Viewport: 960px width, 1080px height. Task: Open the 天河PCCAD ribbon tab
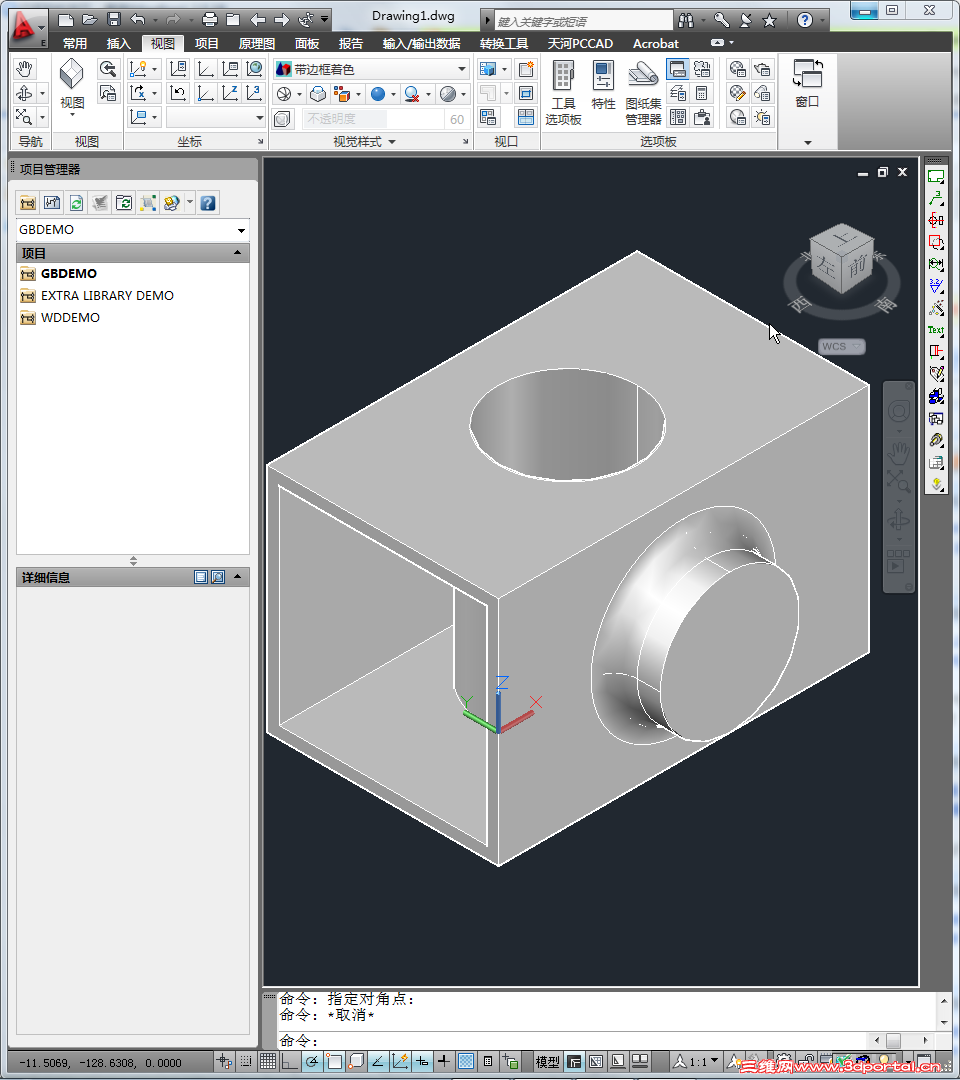(x=580, y=44)
